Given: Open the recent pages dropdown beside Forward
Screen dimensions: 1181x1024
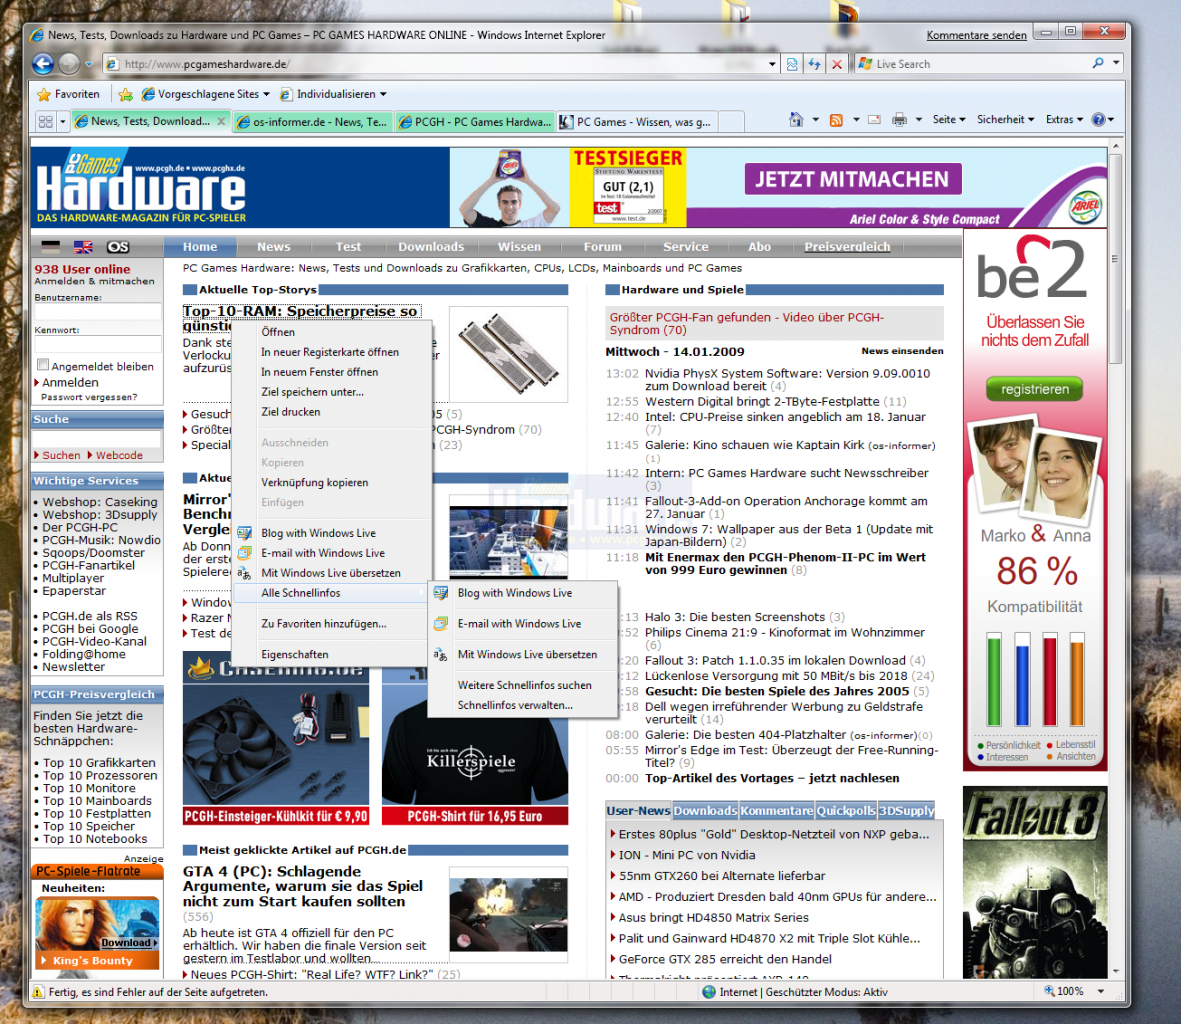Looking at the screenshot, I should tap(89, 65).
